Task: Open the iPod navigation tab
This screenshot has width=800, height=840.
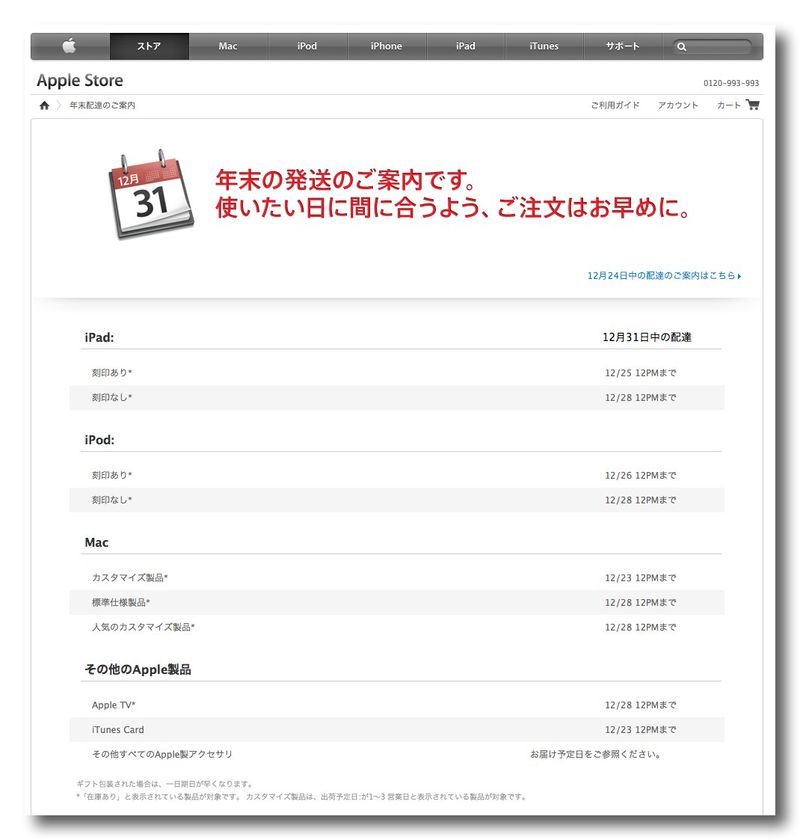Action: pos(307,46)
